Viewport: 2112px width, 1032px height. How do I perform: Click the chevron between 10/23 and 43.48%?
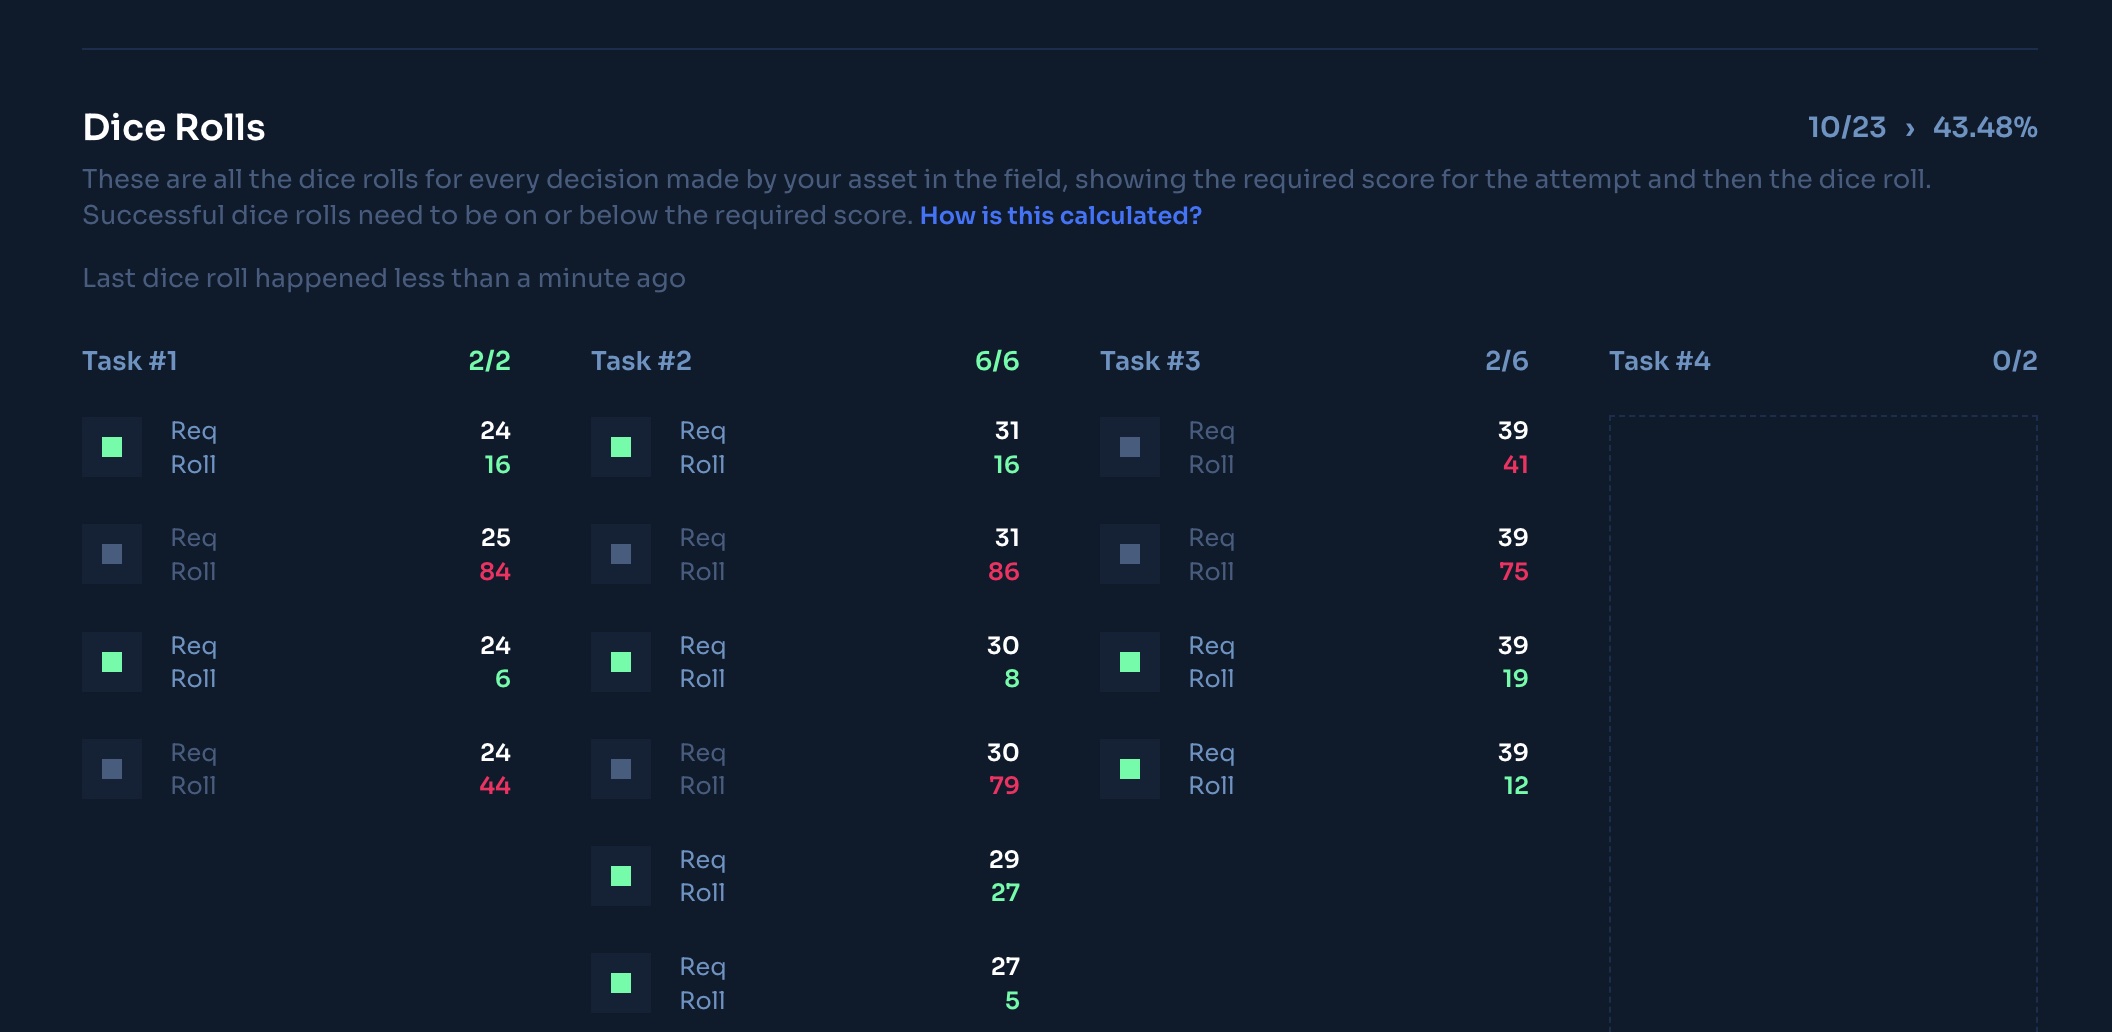click(1910, 129)
